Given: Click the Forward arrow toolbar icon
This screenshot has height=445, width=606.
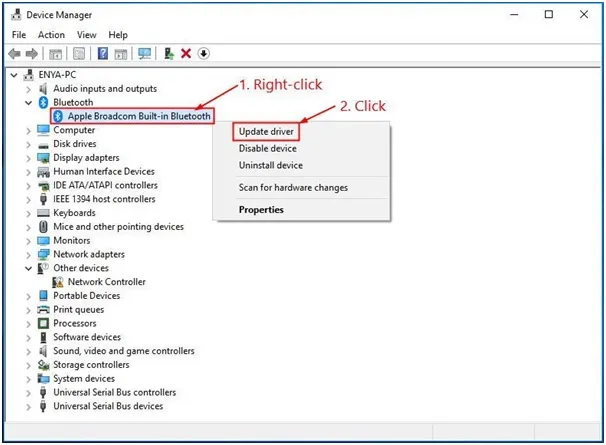Looking at the screenshot, I should [32, 53].
